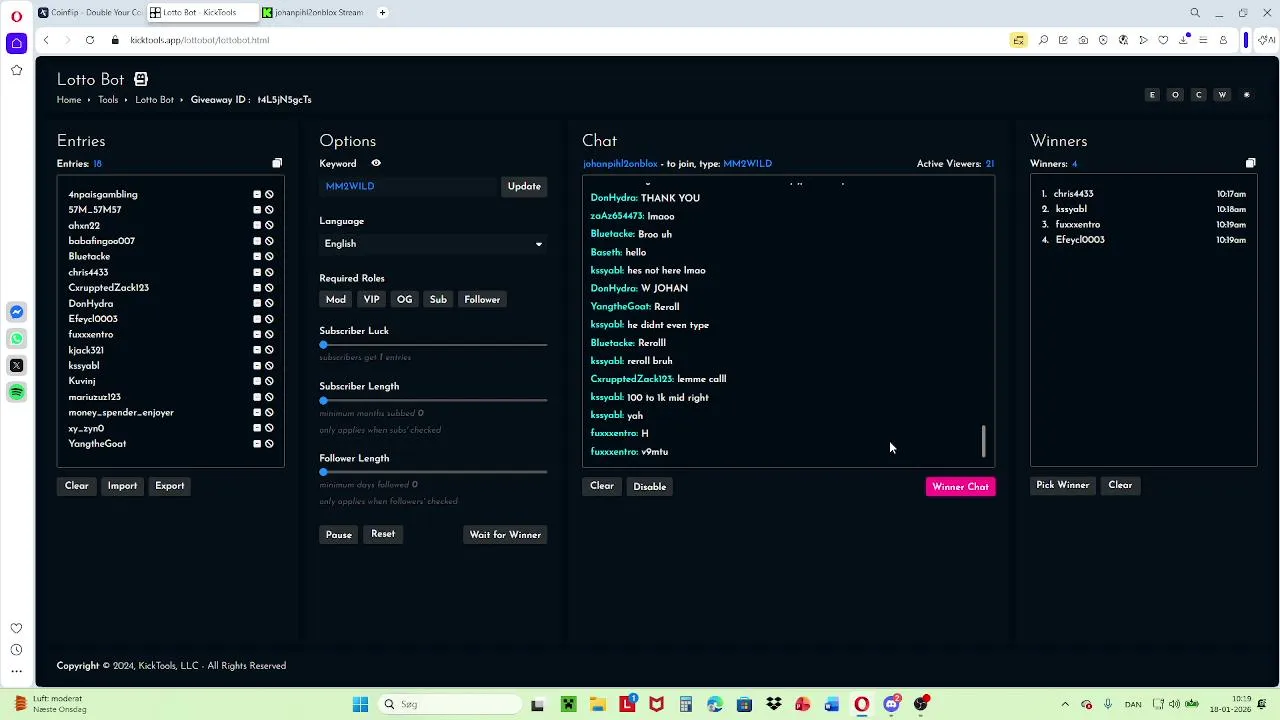1280x720 pixels.
Task: Click the O panel toggle button
Action: tap(1175, 95)
